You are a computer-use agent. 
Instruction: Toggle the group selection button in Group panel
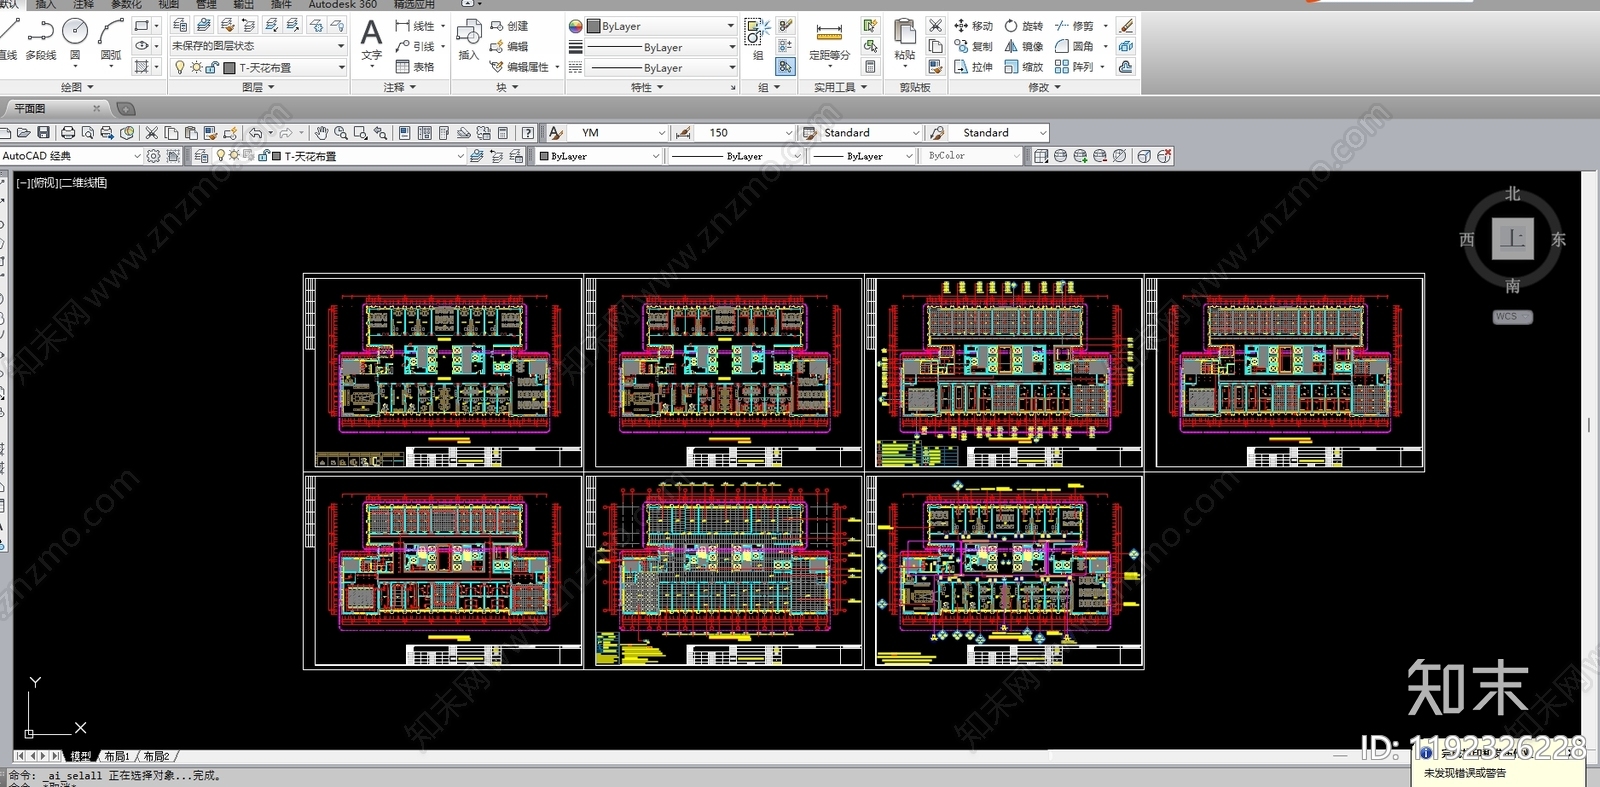click(786, 67)
